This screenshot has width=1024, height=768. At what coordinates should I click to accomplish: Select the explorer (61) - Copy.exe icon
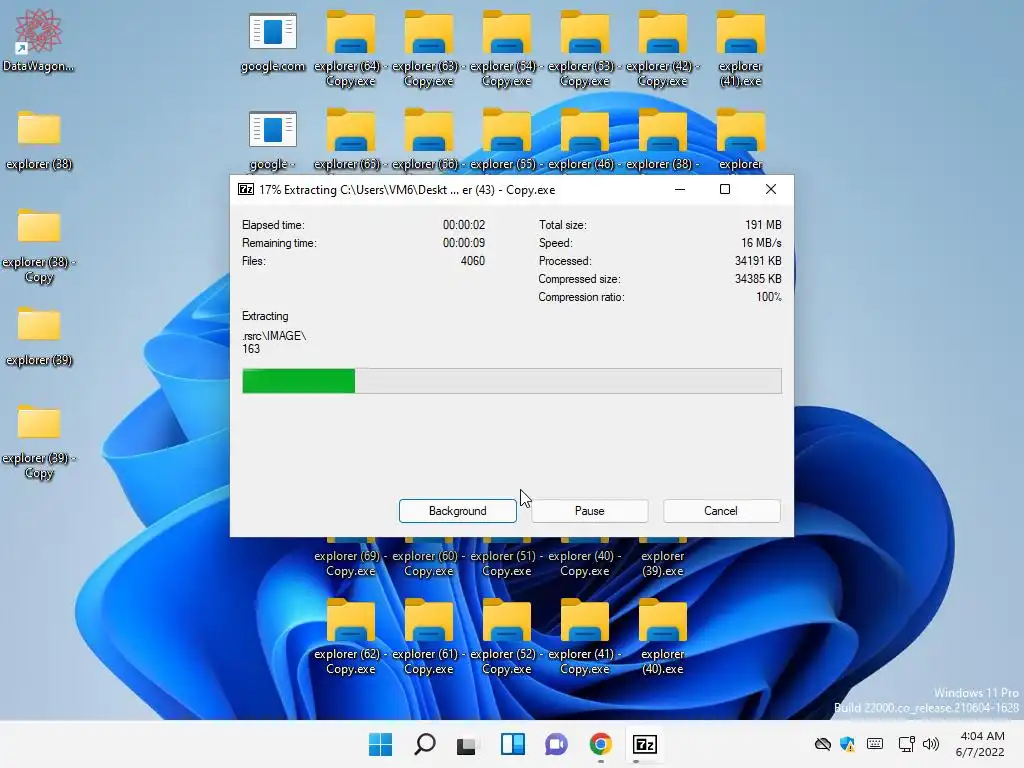[428, 636]
